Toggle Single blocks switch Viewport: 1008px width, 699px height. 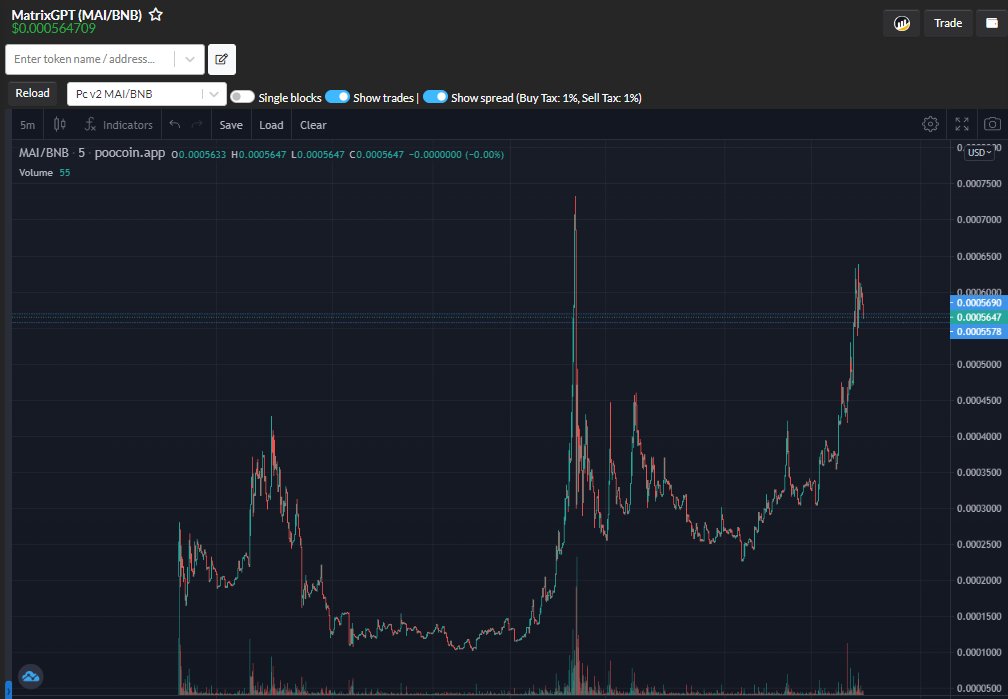pyautogui.click(x=242, y=96)
